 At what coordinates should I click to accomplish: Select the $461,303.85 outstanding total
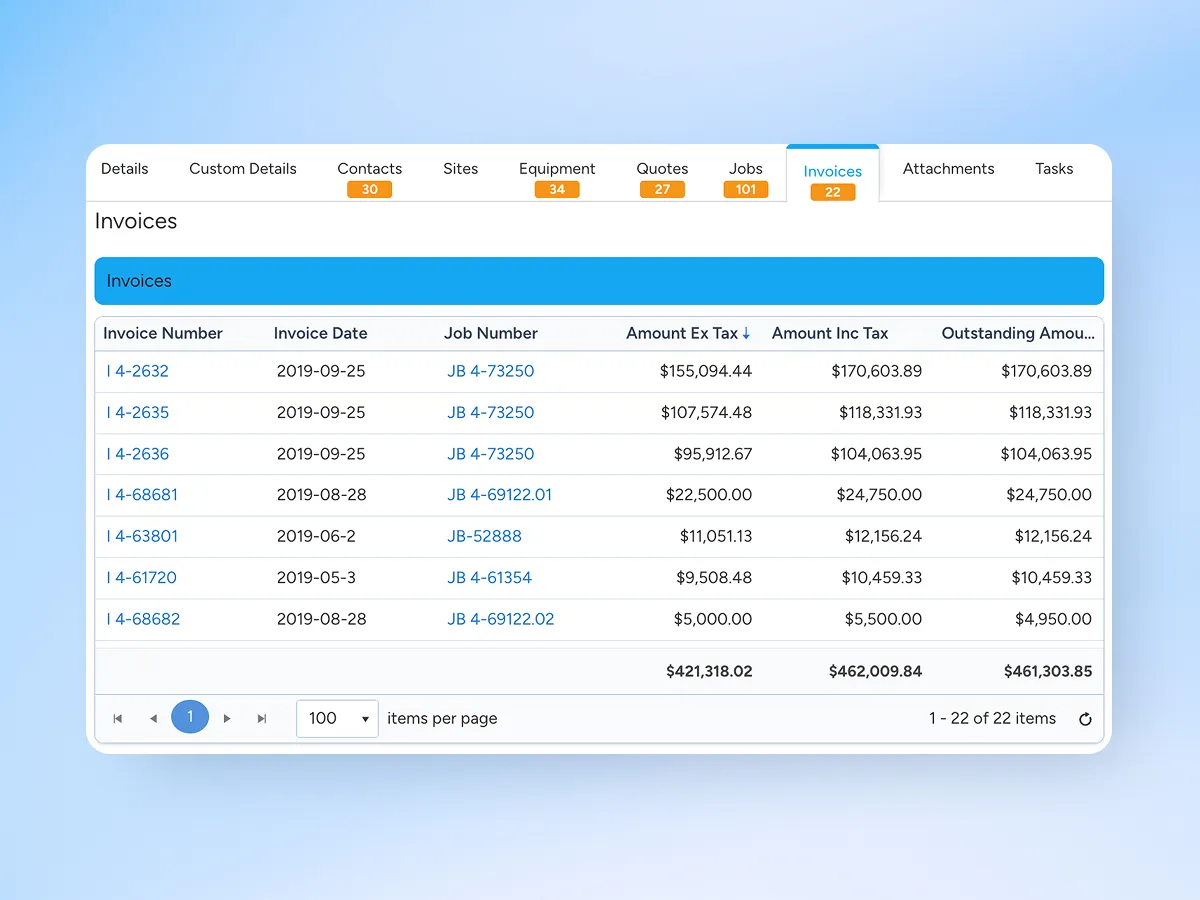[1048, 672]
